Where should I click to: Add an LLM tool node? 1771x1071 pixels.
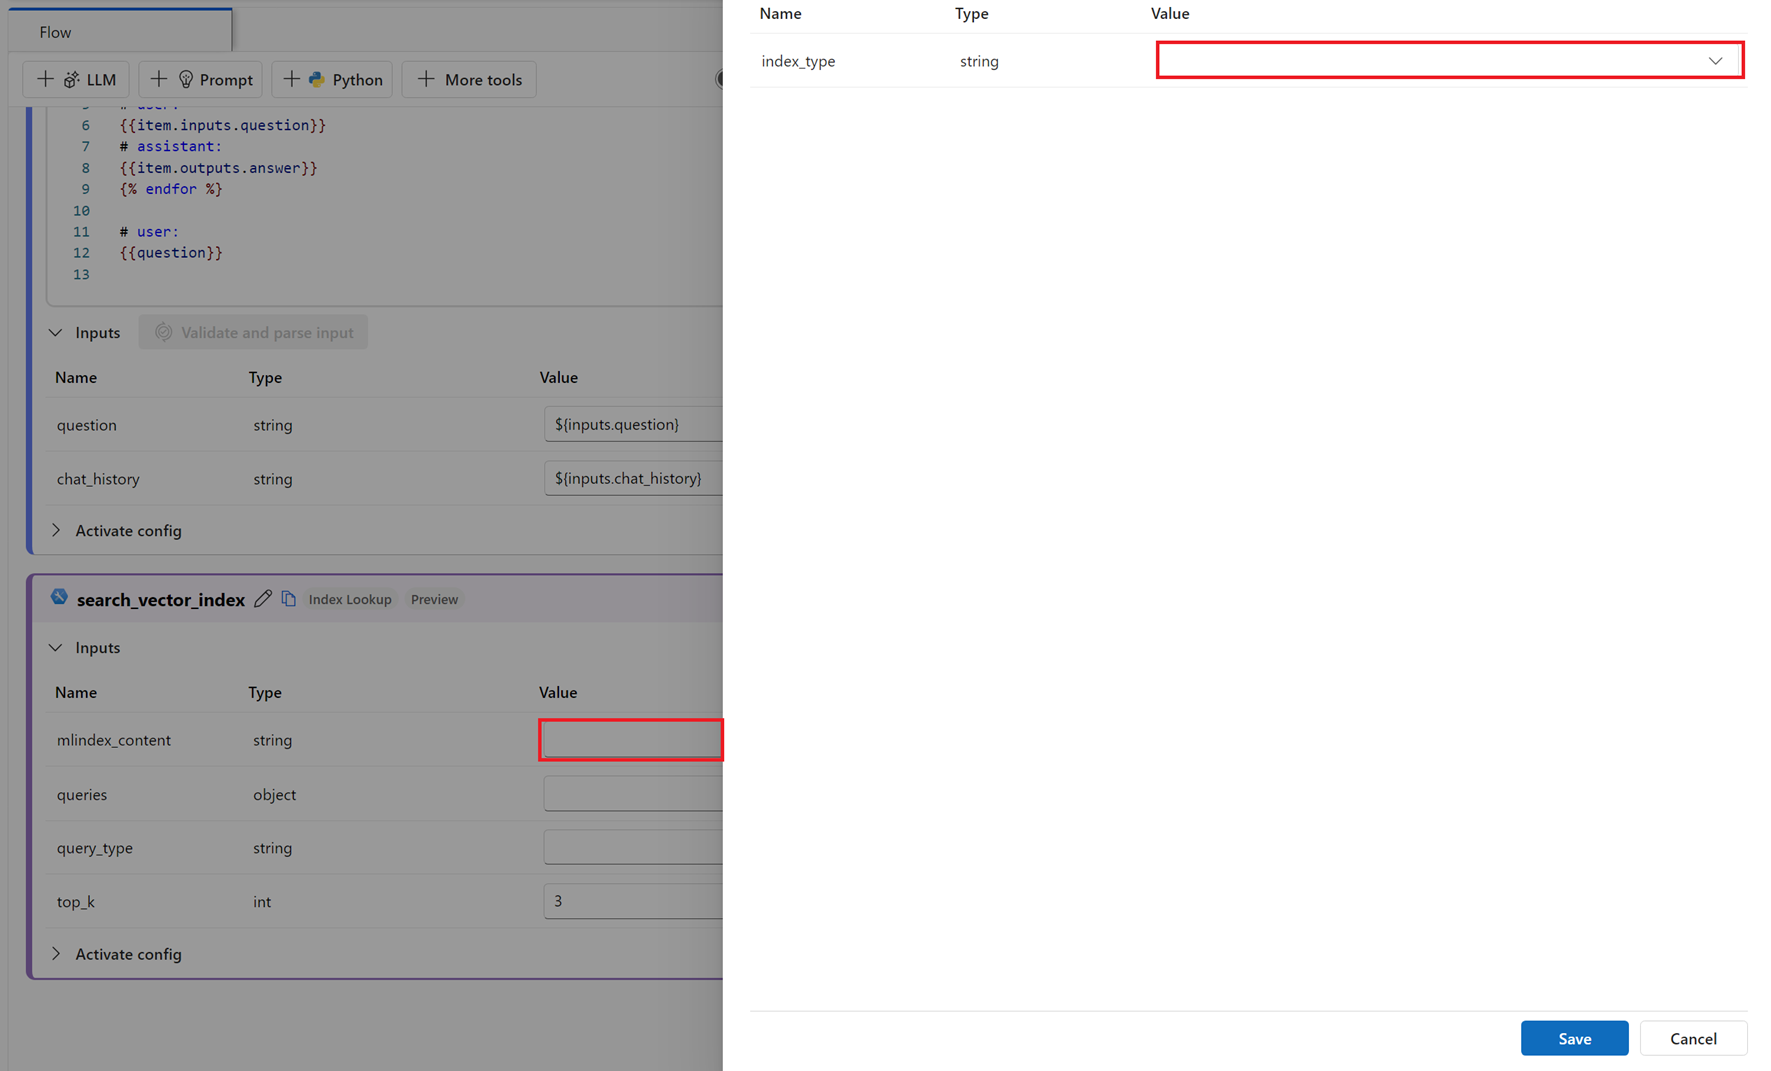pyautogui.click(x=76, y=79)
